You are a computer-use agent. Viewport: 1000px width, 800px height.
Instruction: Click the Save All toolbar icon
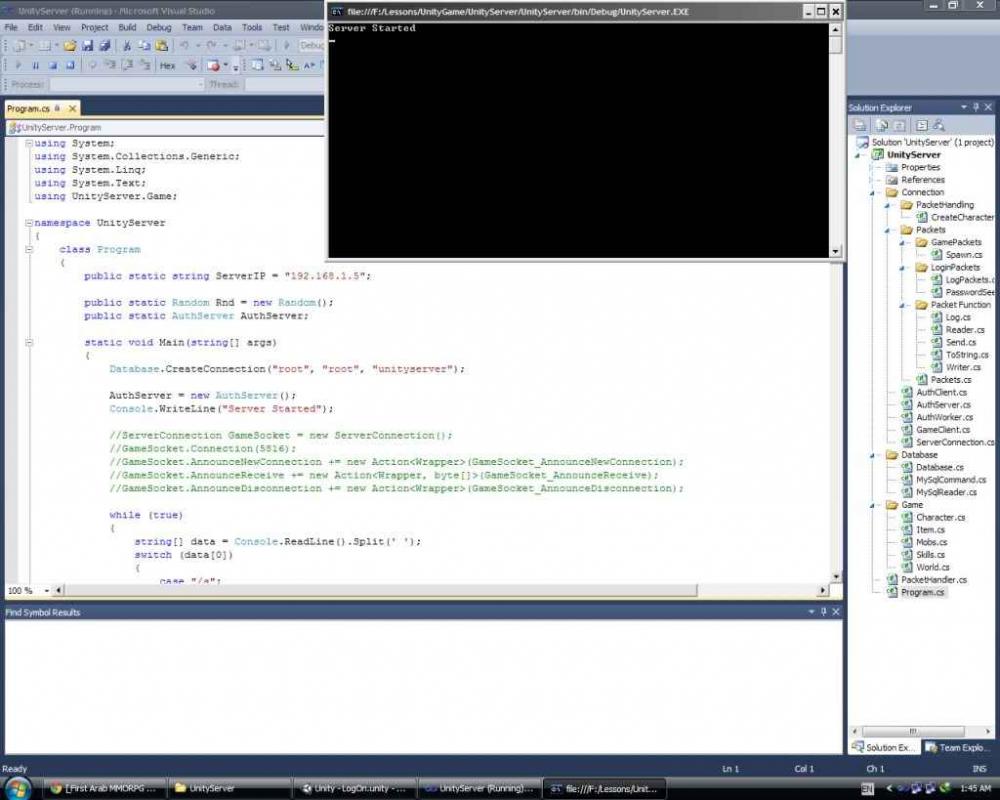(105, 46)
